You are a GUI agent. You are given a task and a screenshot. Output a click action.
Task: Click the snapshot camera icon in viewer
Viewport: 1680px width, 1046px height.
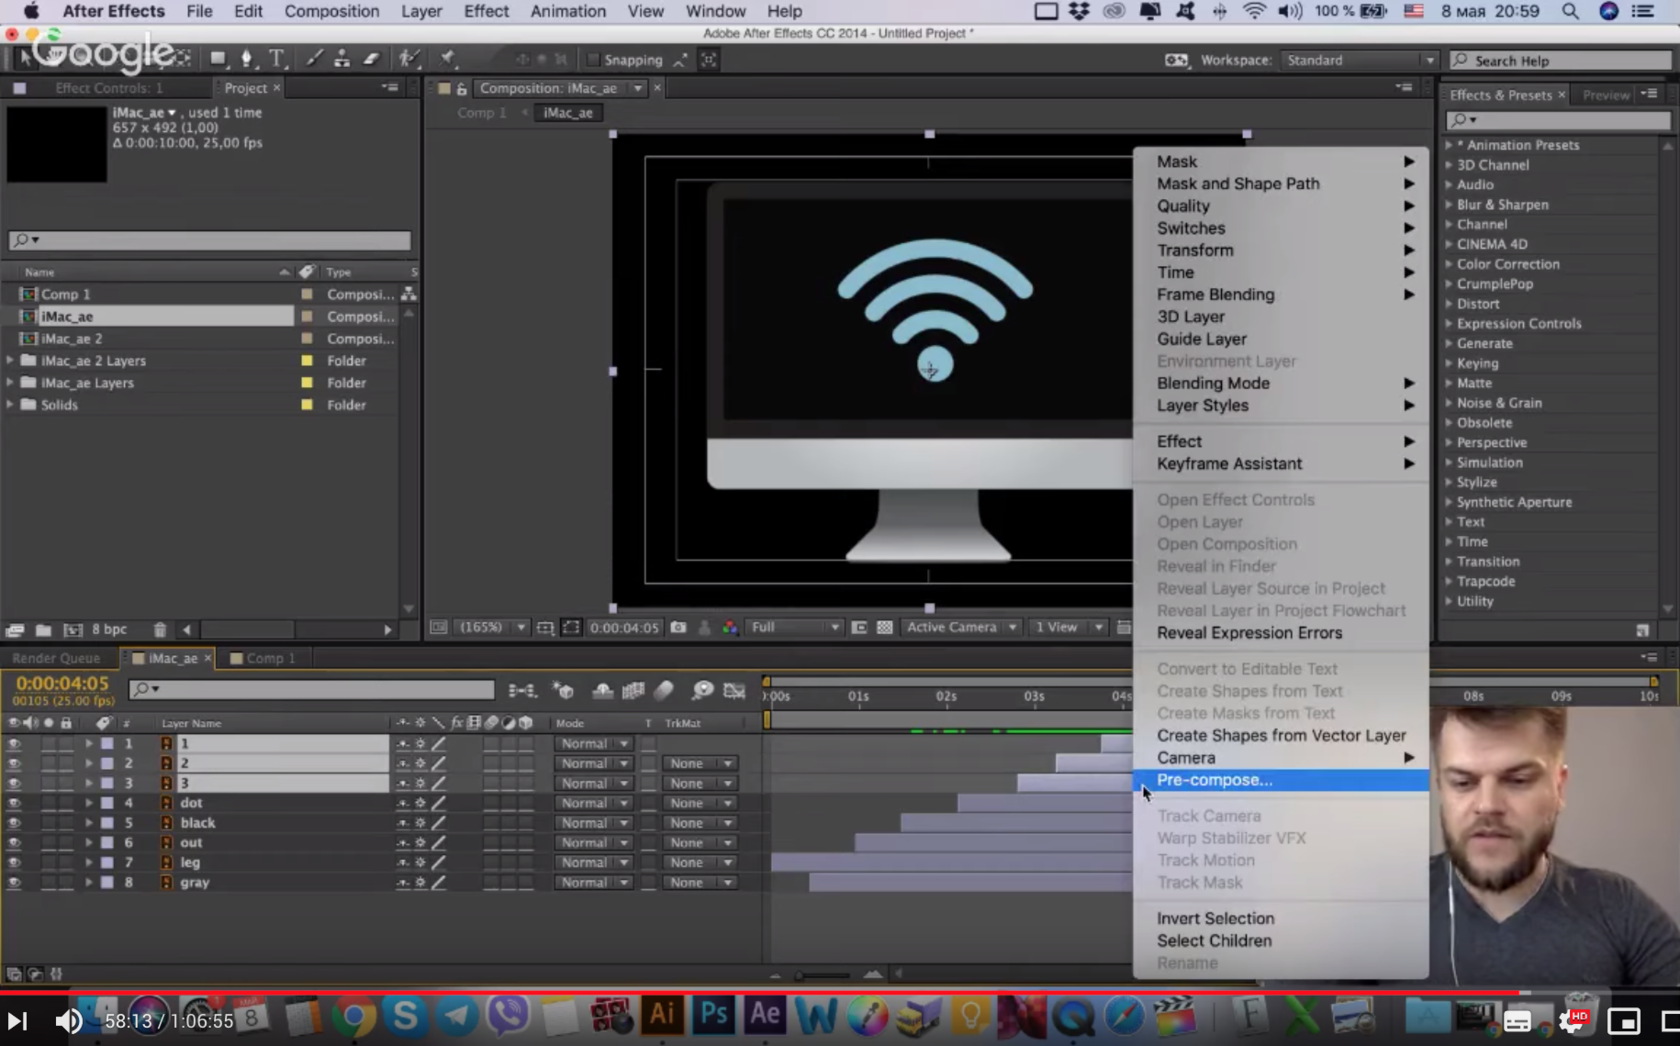679,627
